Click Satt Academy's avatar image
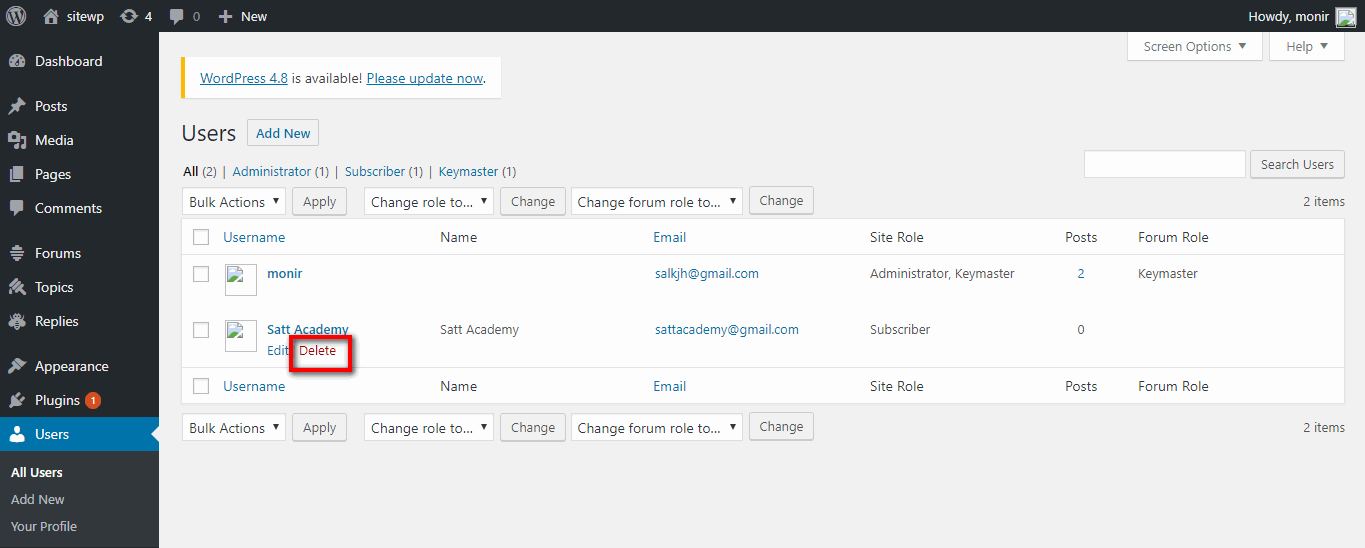Screen dimensions: 1365x548 click(x=241, y=336)
